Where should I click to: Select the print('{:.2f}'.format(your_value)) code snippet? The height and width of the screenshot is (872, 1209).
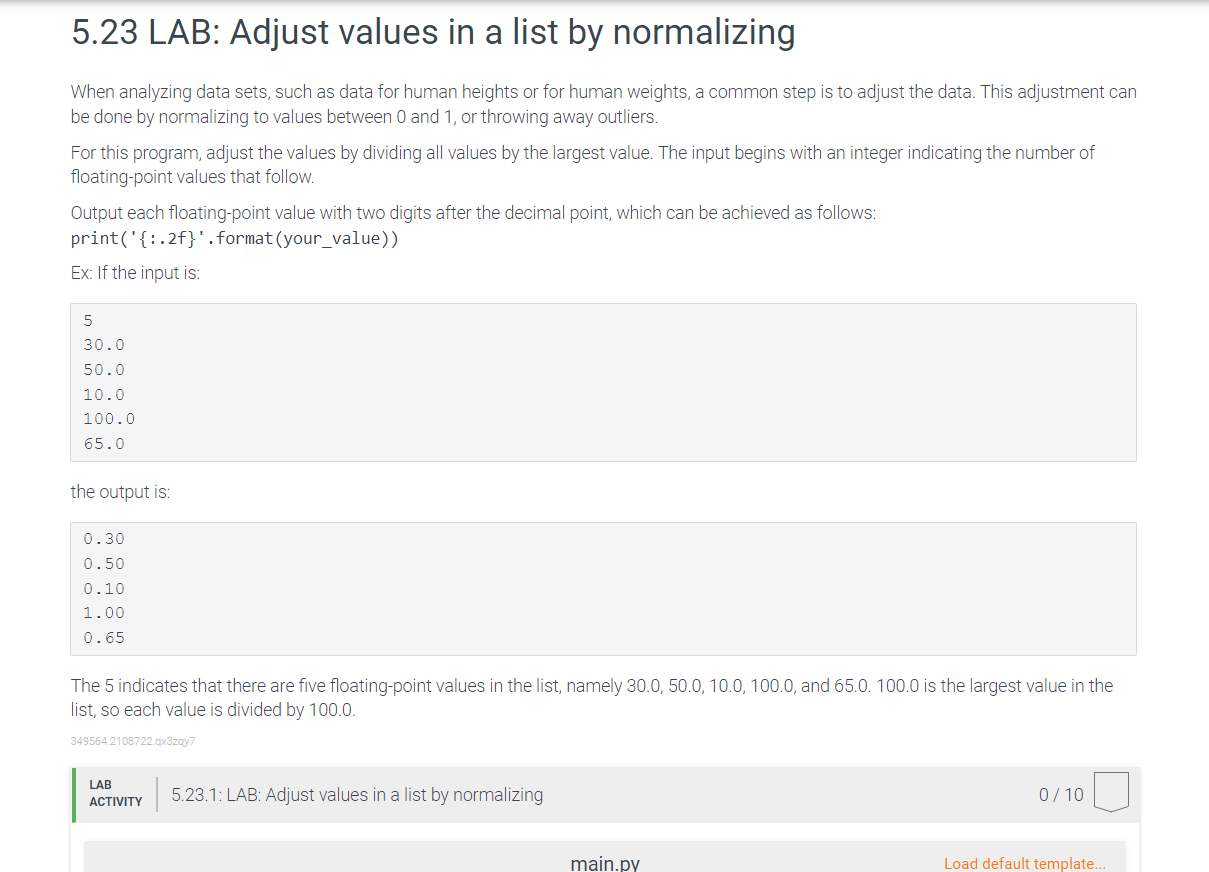(x=235, y=238)
